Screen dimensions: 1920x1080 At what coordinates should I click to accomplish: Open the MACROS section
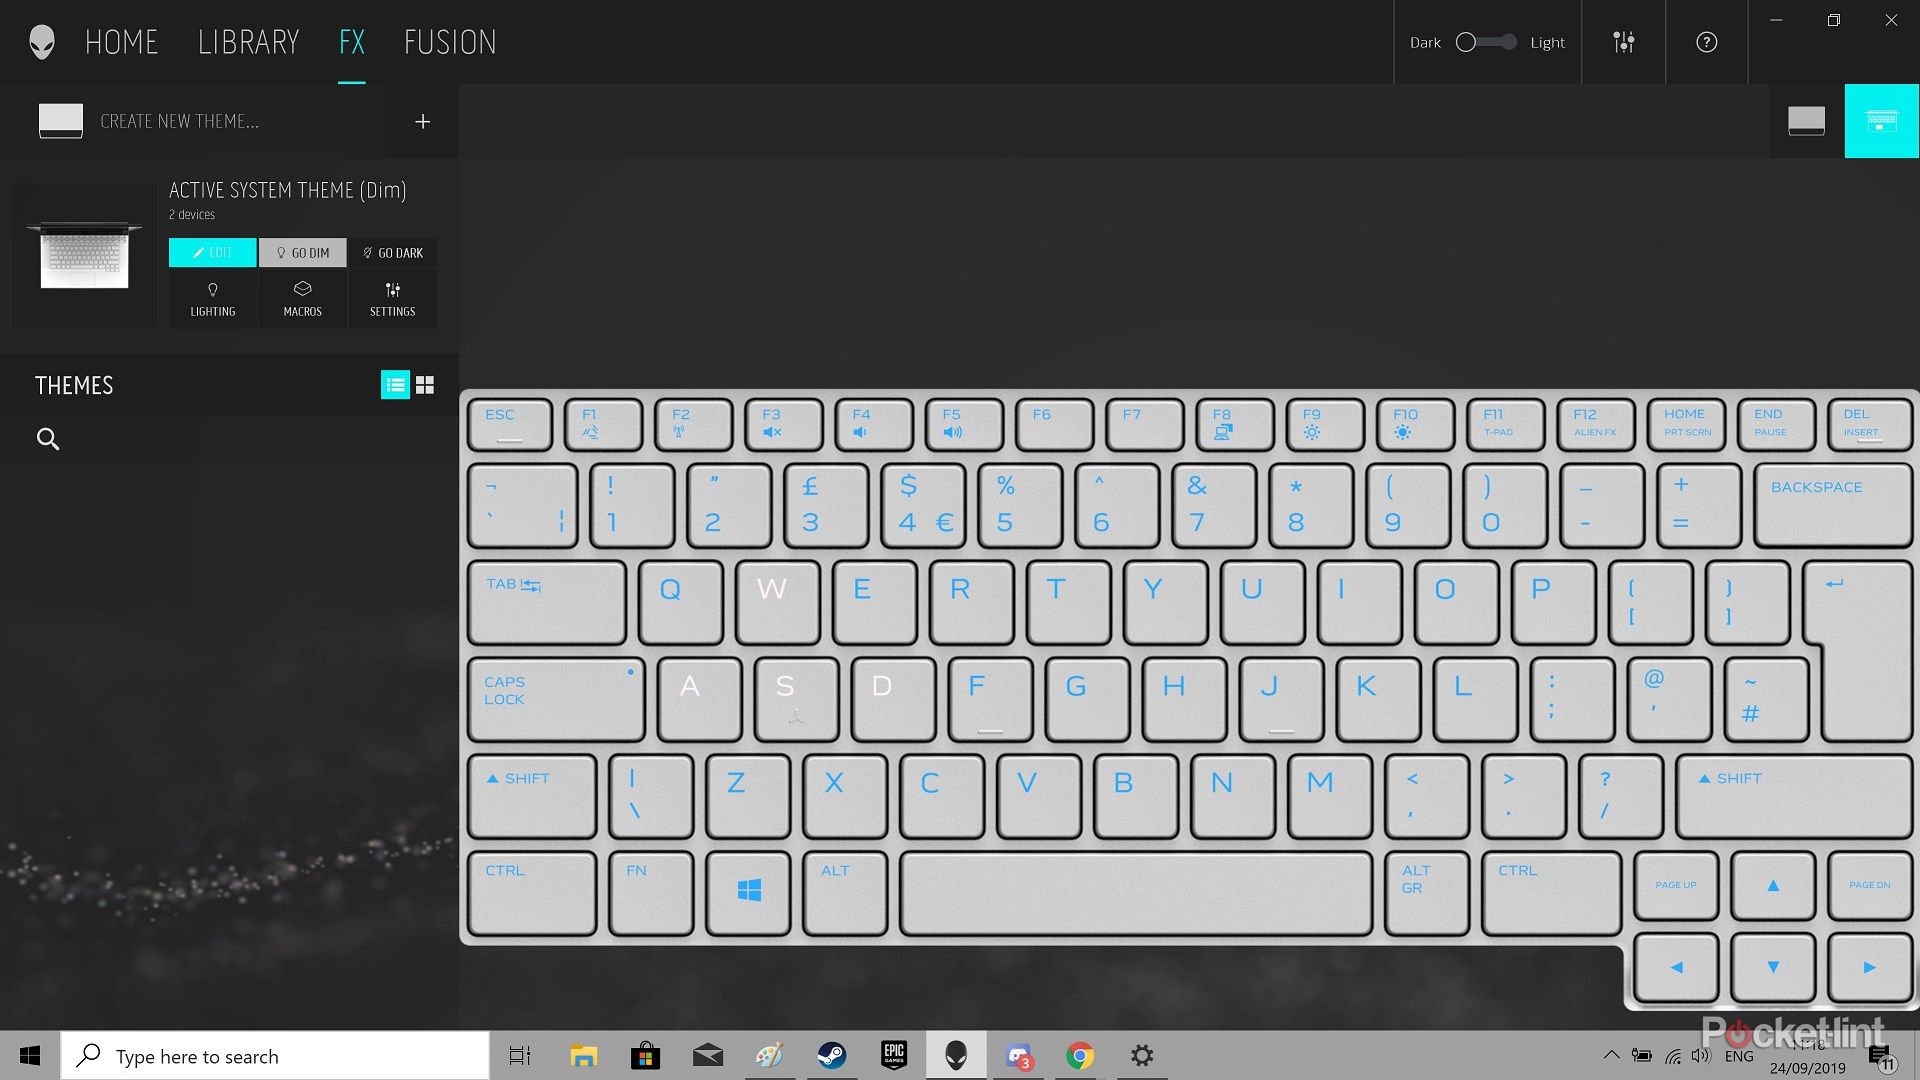[x=303, y=298]
